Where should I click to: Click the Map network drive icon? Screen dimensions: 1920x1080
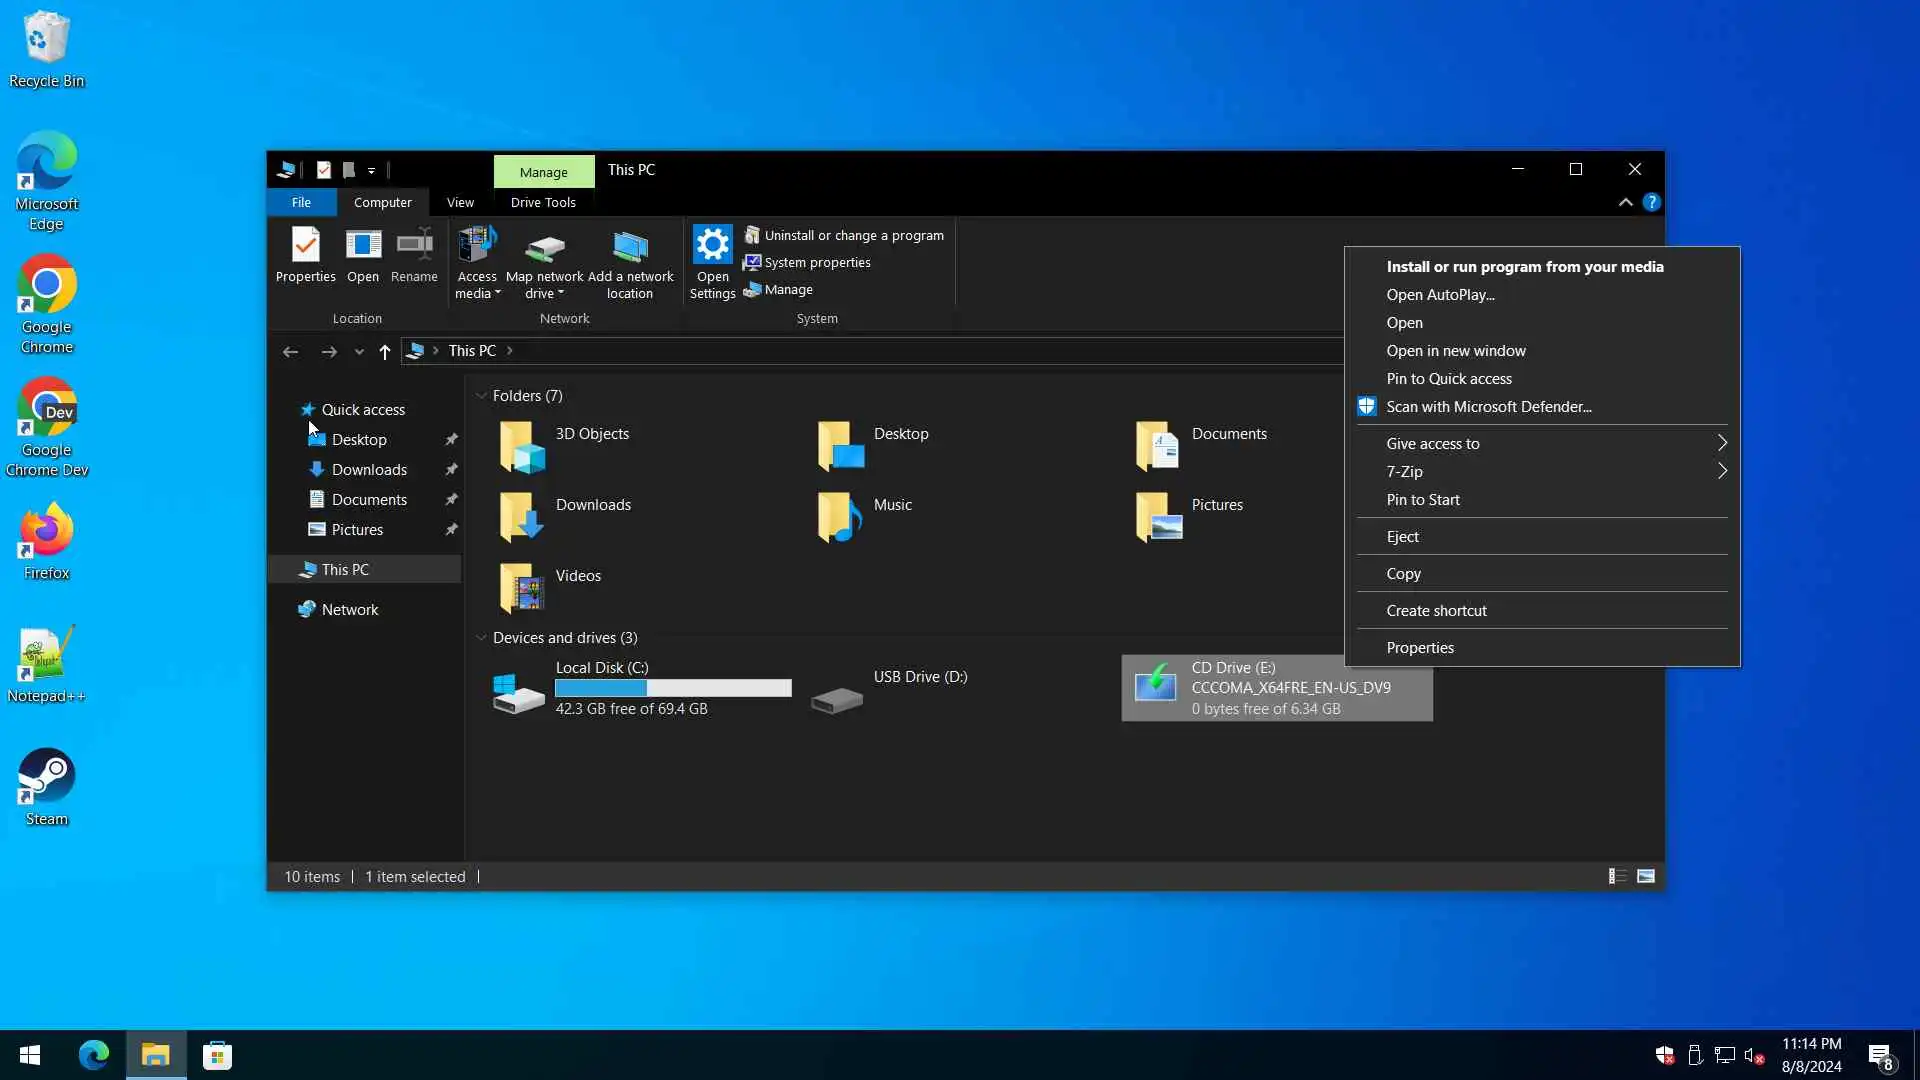tap(544, 248)
